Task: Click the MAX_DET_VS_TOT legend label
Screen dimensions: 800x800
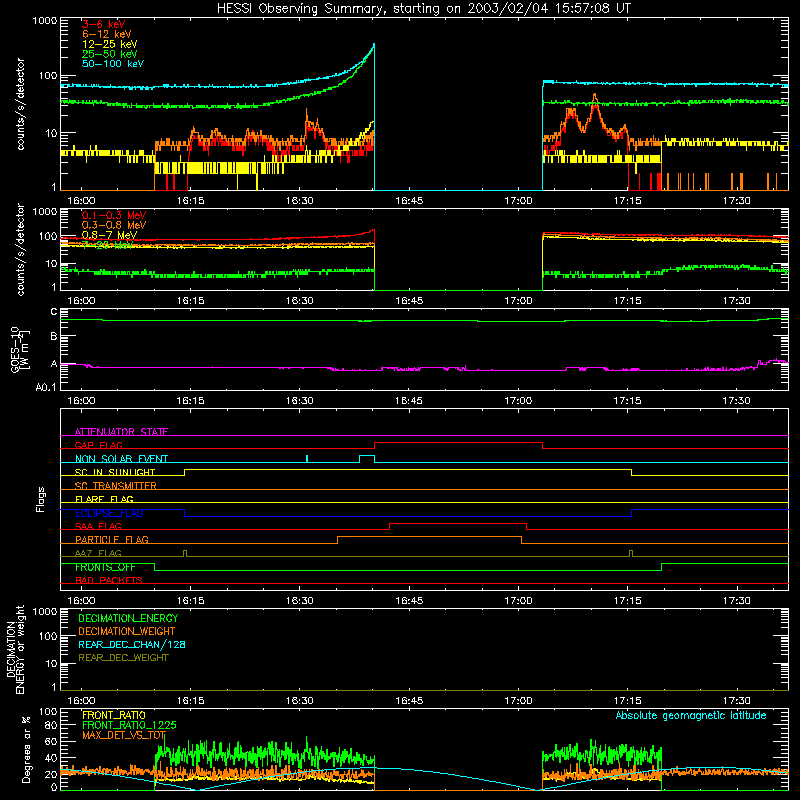Action: tap(123, 735)
